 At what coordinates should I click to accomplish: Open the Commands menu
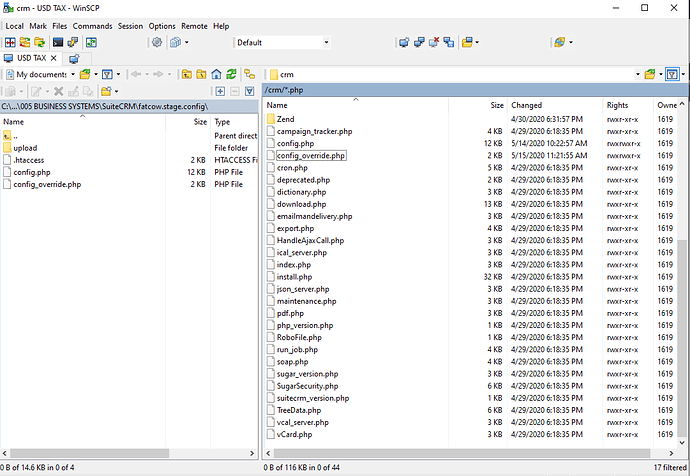click(92, 26)
